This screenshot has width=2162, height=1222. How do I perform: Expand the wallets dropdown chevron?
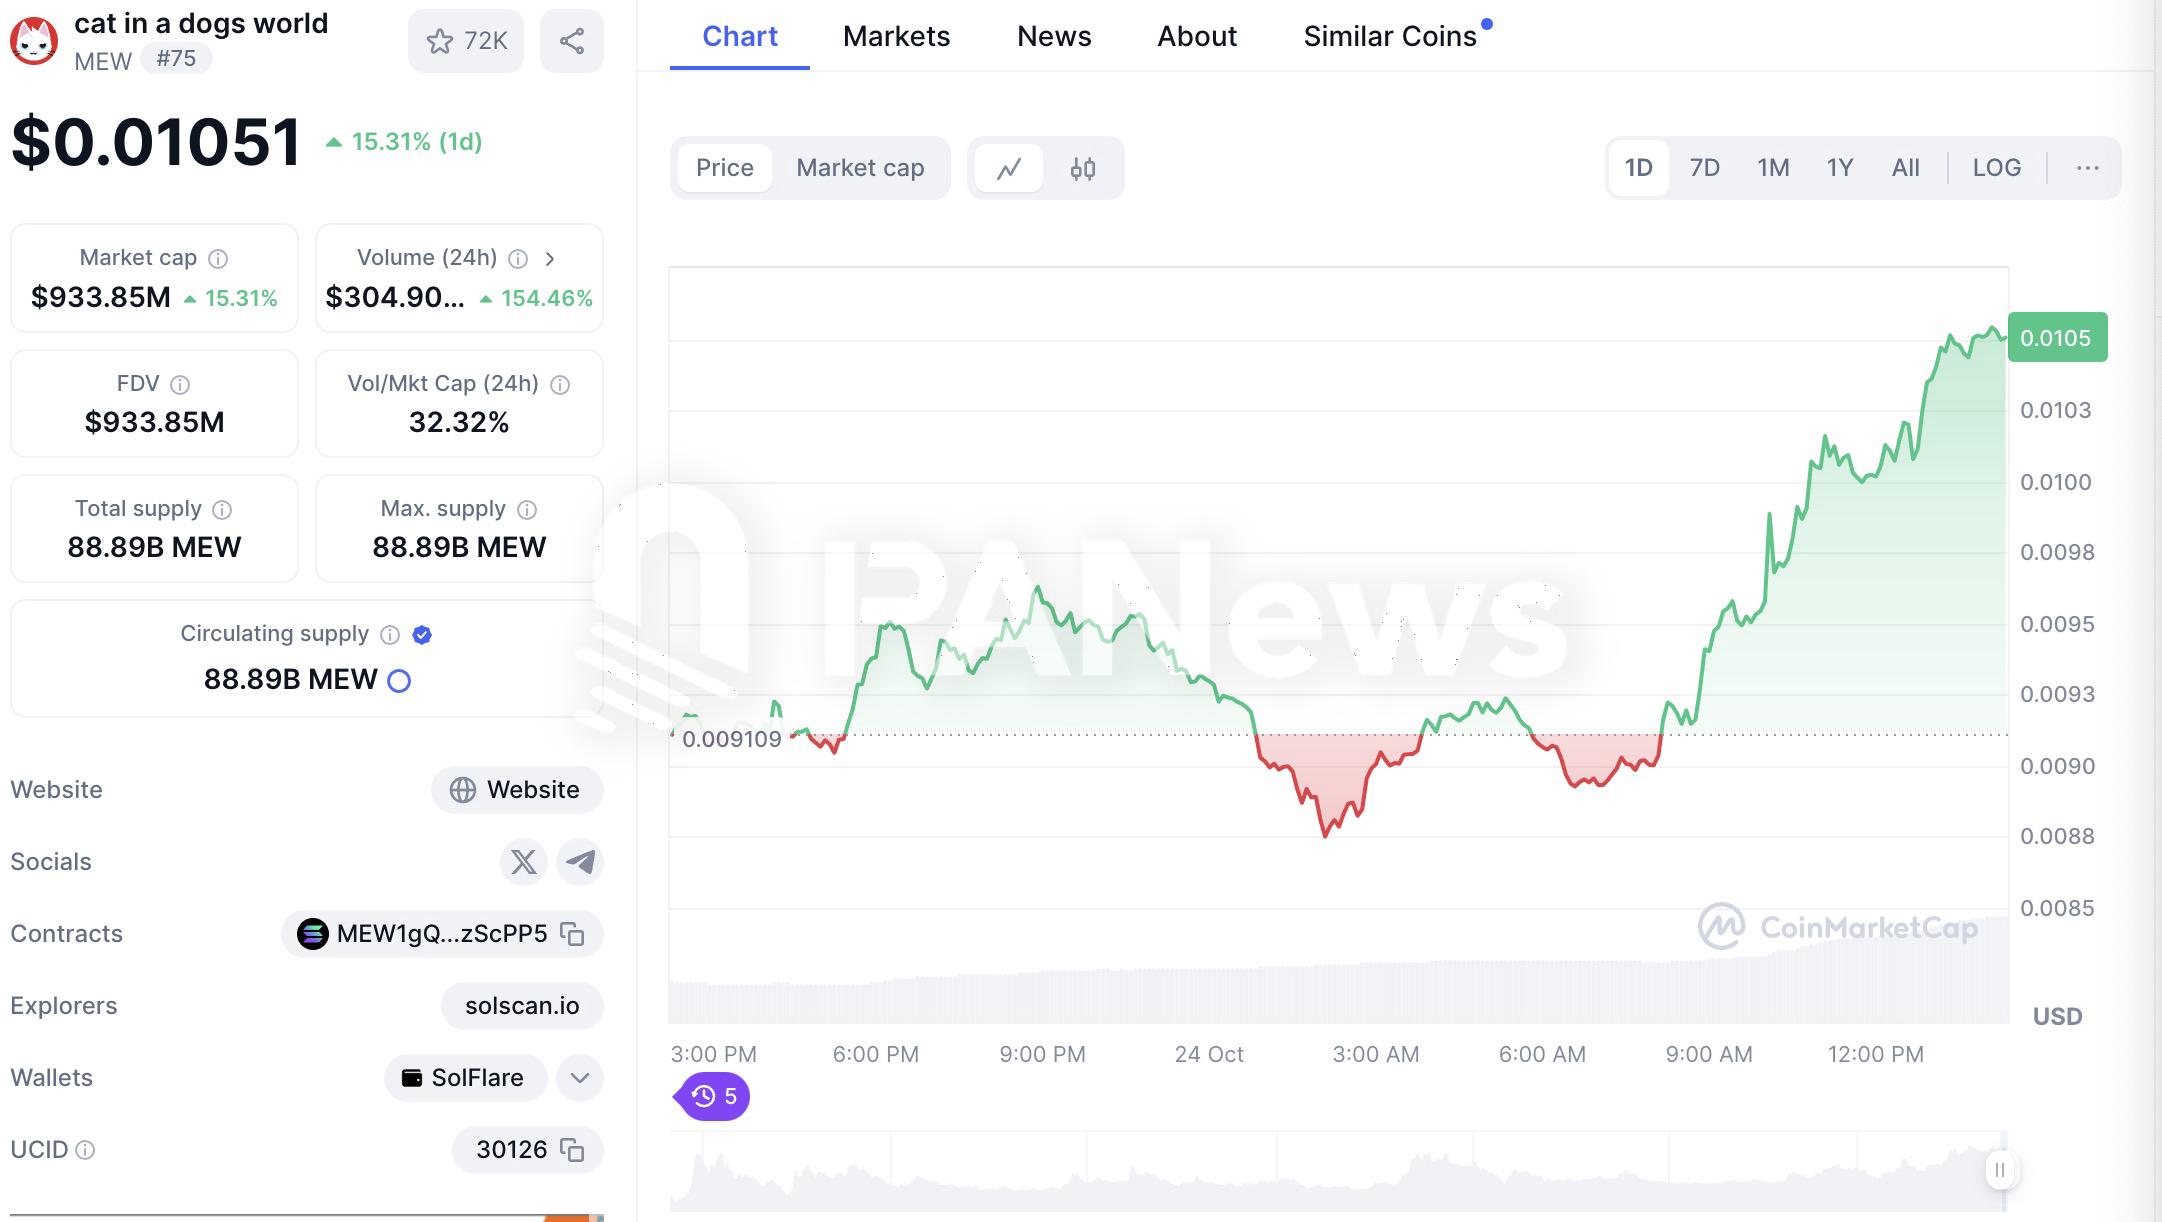tap(580, 1078)
